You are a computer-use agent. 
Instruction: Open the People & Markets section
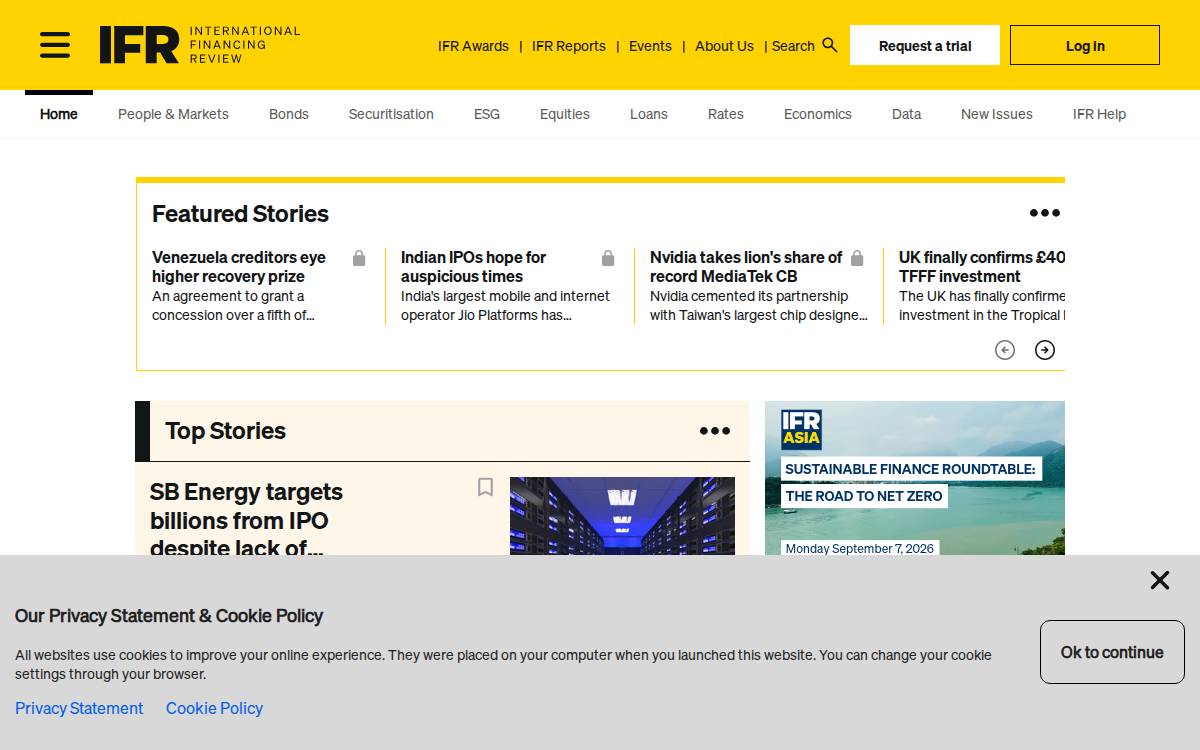pos(173,114)
